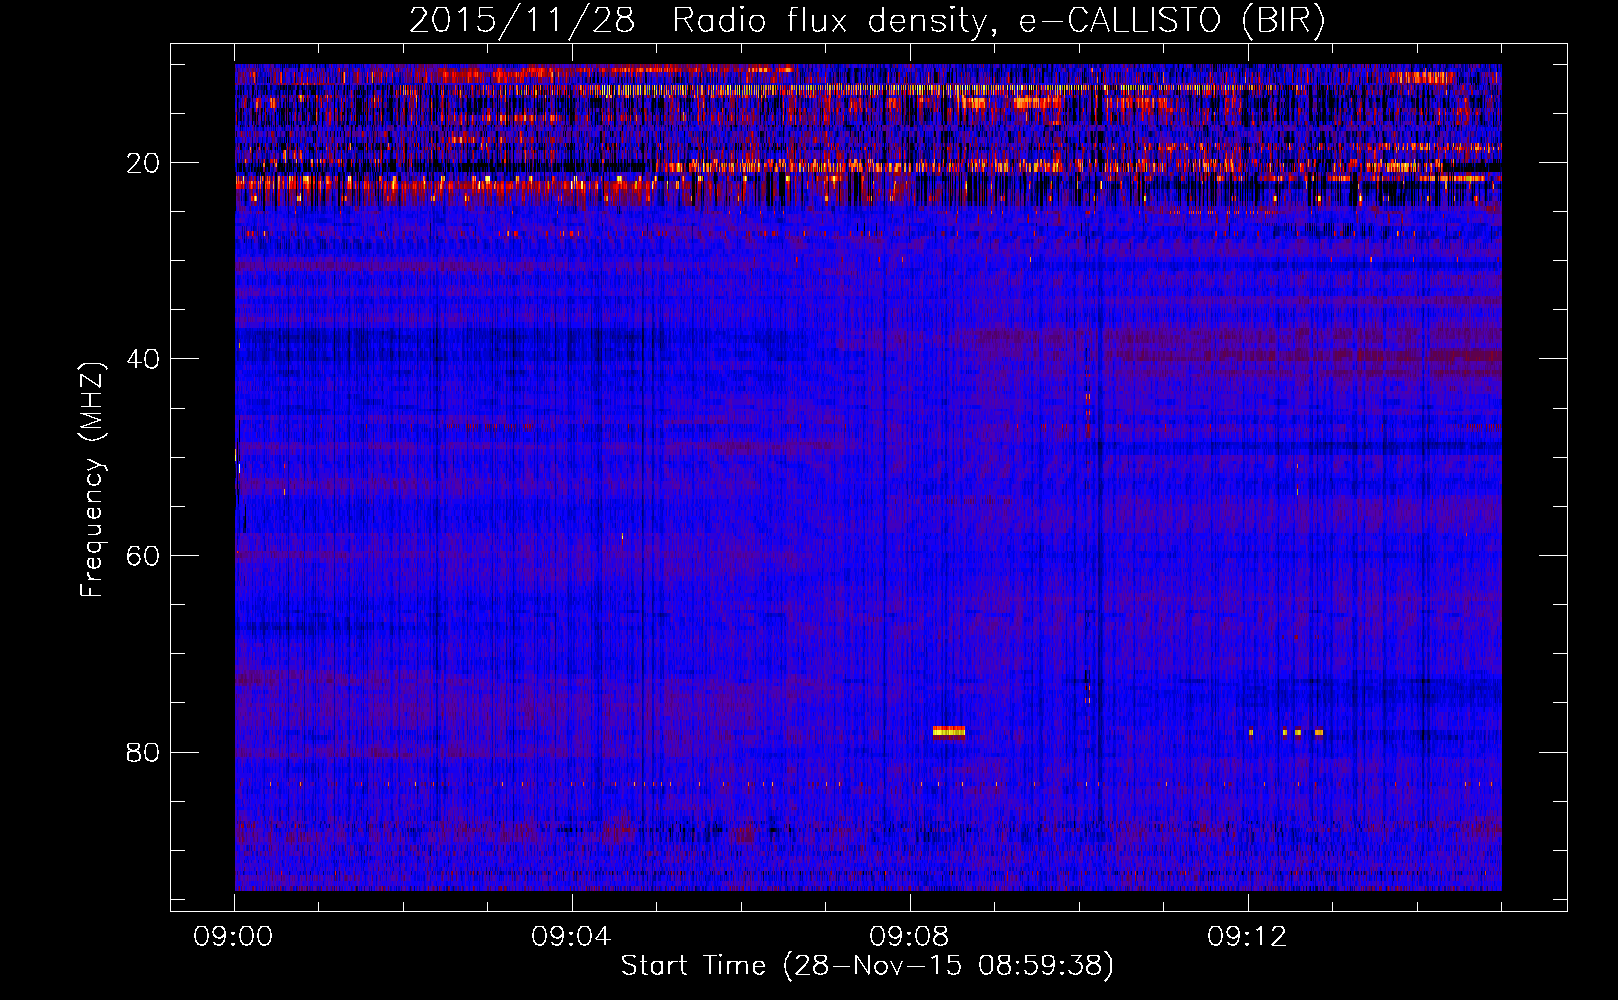Click the '40' frequency tick label
This screenshot has width=1618, height=1000.
143,359
